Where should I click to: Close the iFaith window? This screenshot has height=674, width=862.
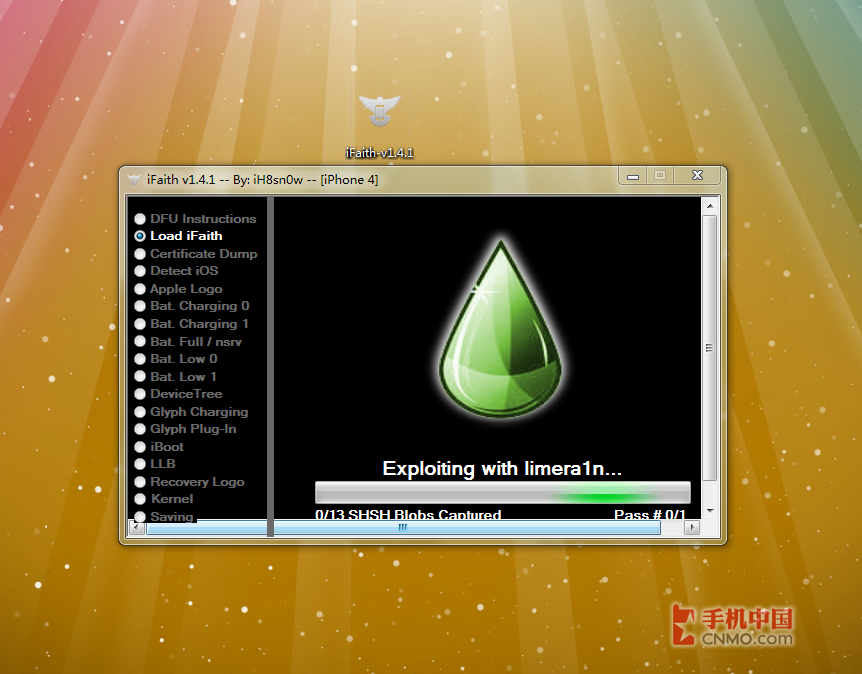pyautogui.click(x=697, y=175)
